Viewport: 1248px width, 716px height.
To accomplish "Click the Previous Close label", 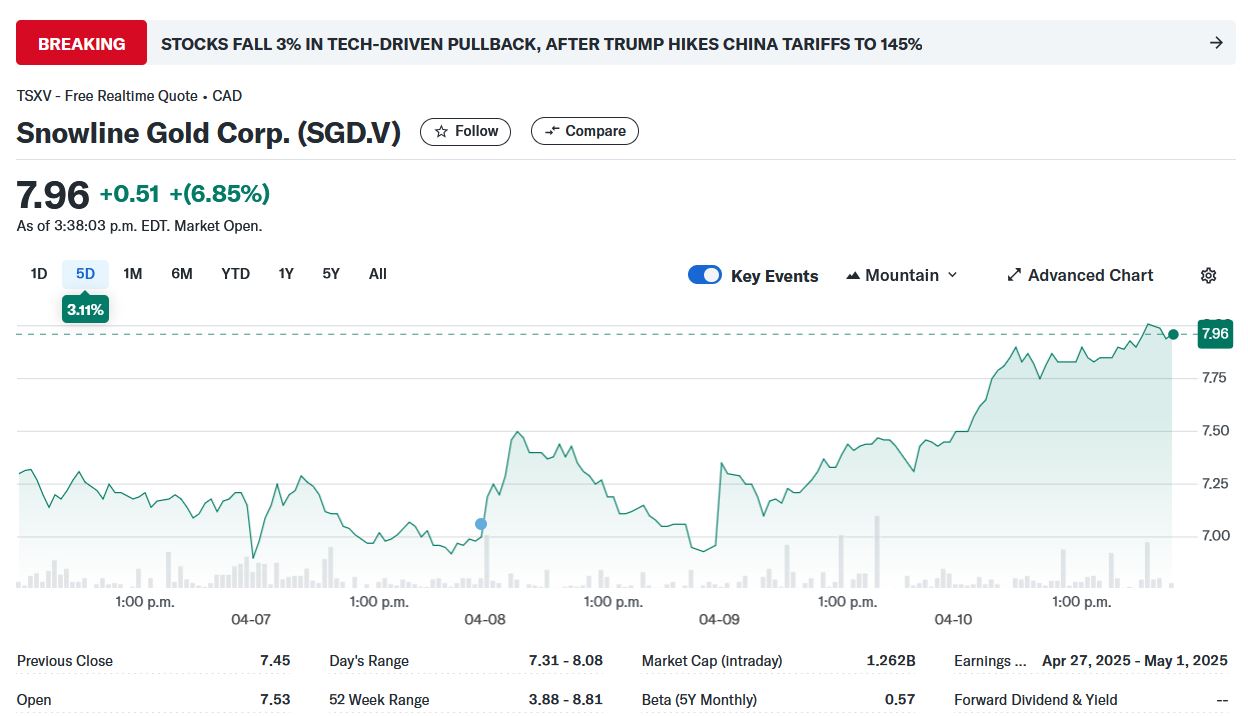I will point(65,661).
